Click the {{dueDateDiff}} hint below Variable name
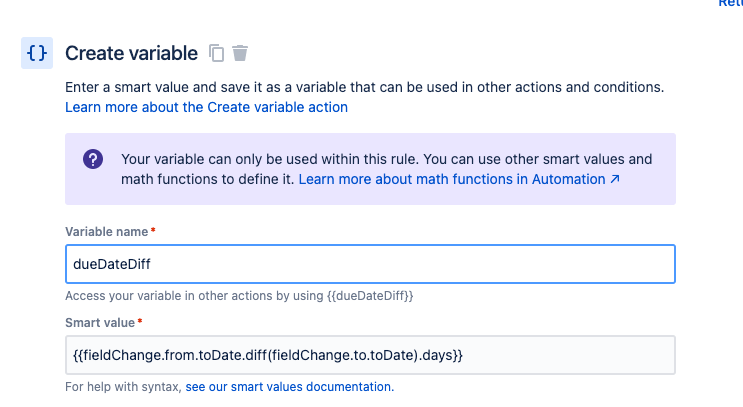 [370, 296]
